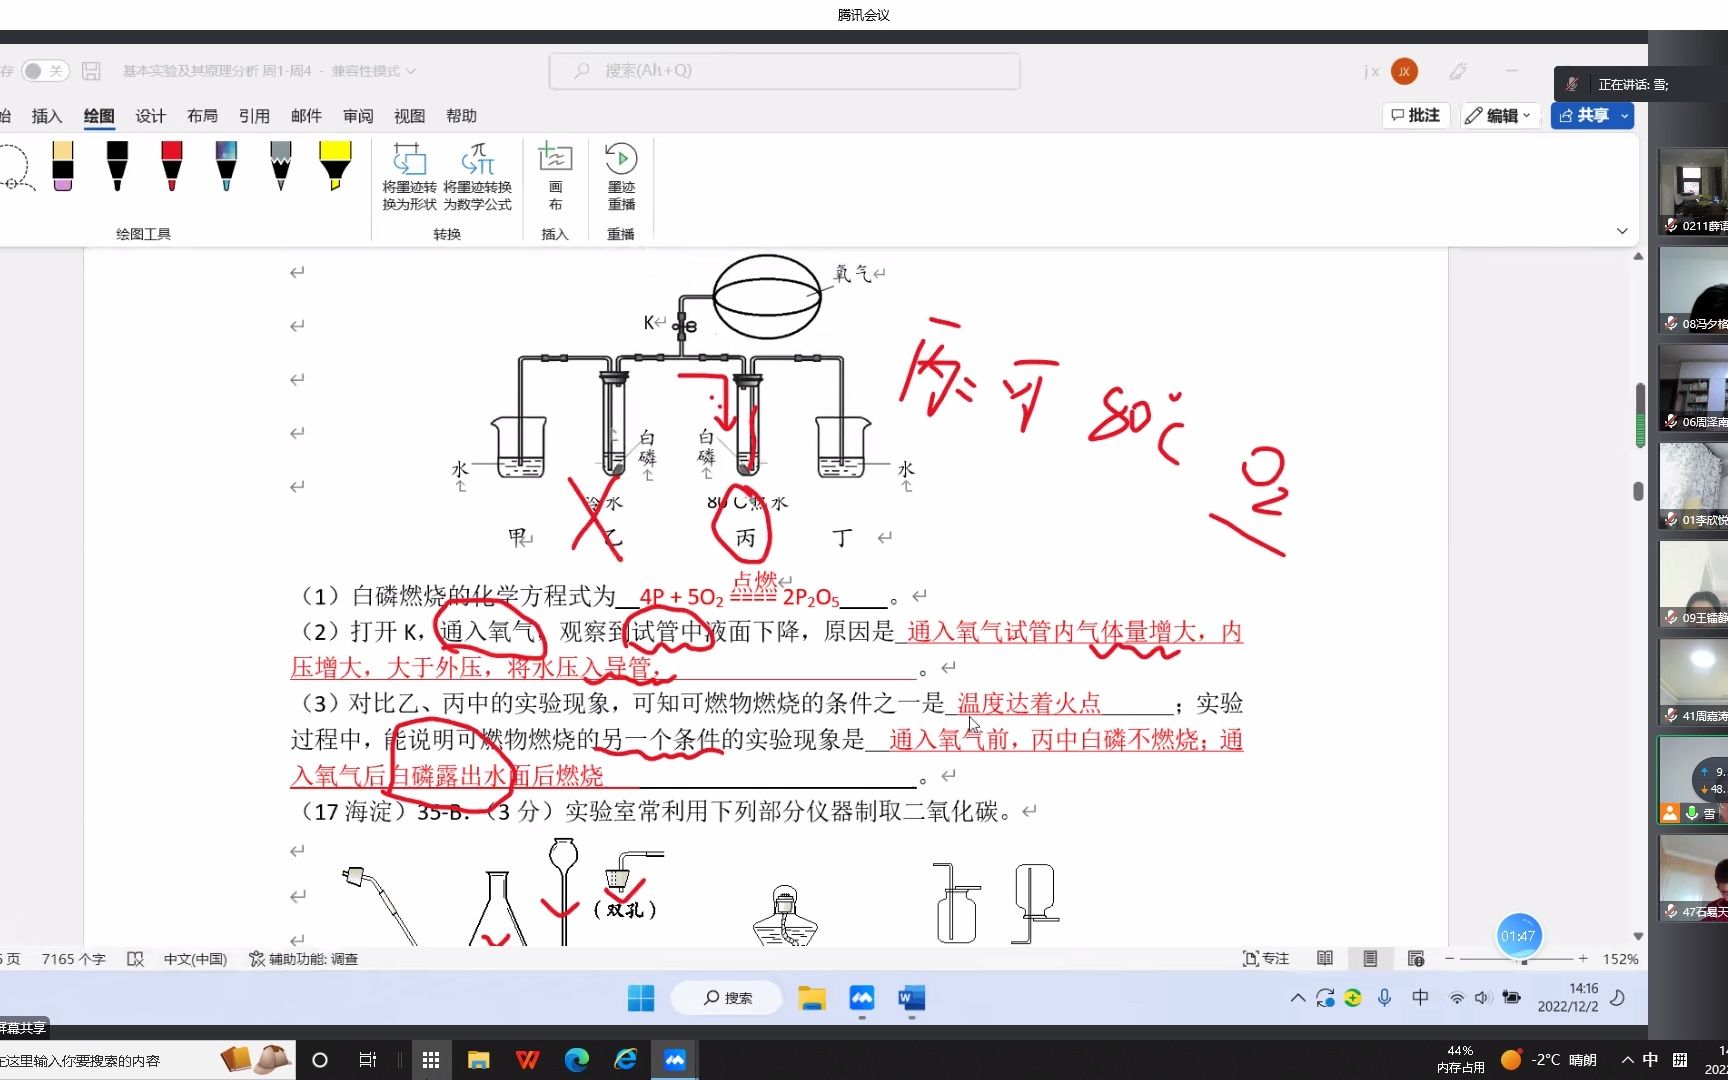The height and width of the screenshot is (1080, 1728).
Task: Click the pen icon near the account avatar
Action: click(1458, 71)
